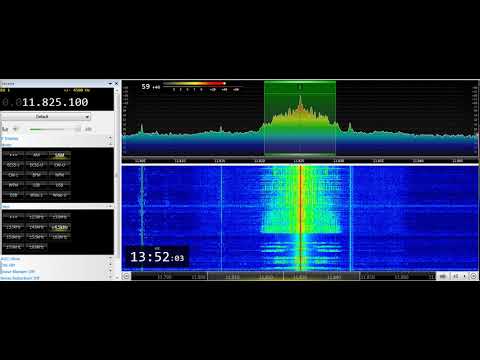Choose CW-L mode
Screen dimensions: 480x360
pos(13,175)
